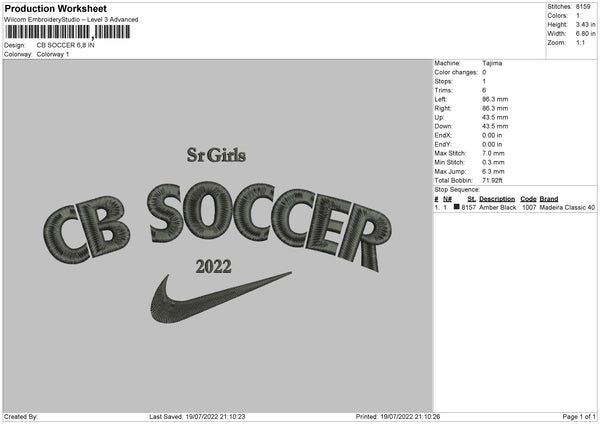Image resolution: width=600 pixels, height=424 pixels.
Task: Click the barcode under the header
Action: click(68, 32)
